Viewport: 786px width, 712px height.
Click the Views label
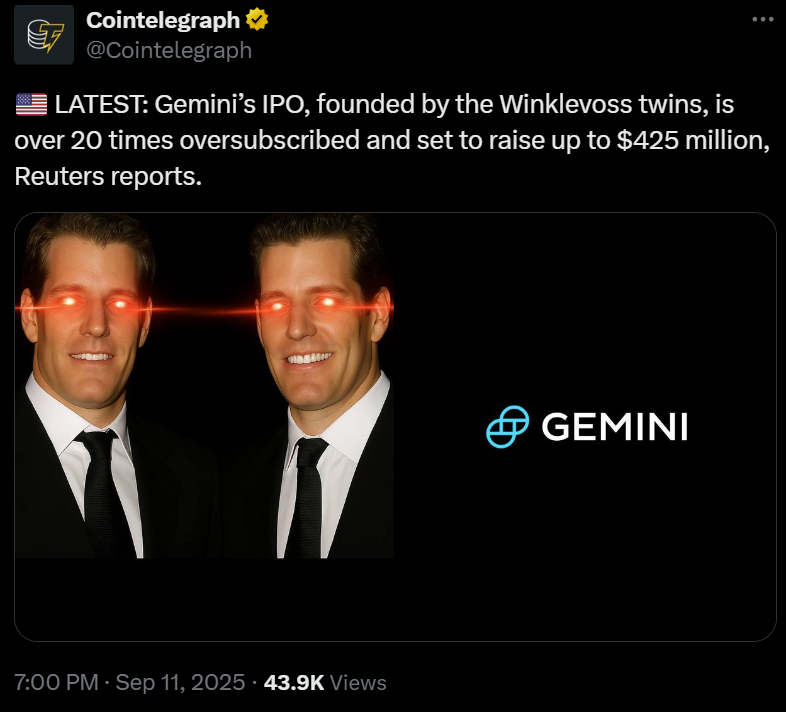pos(358,683)
